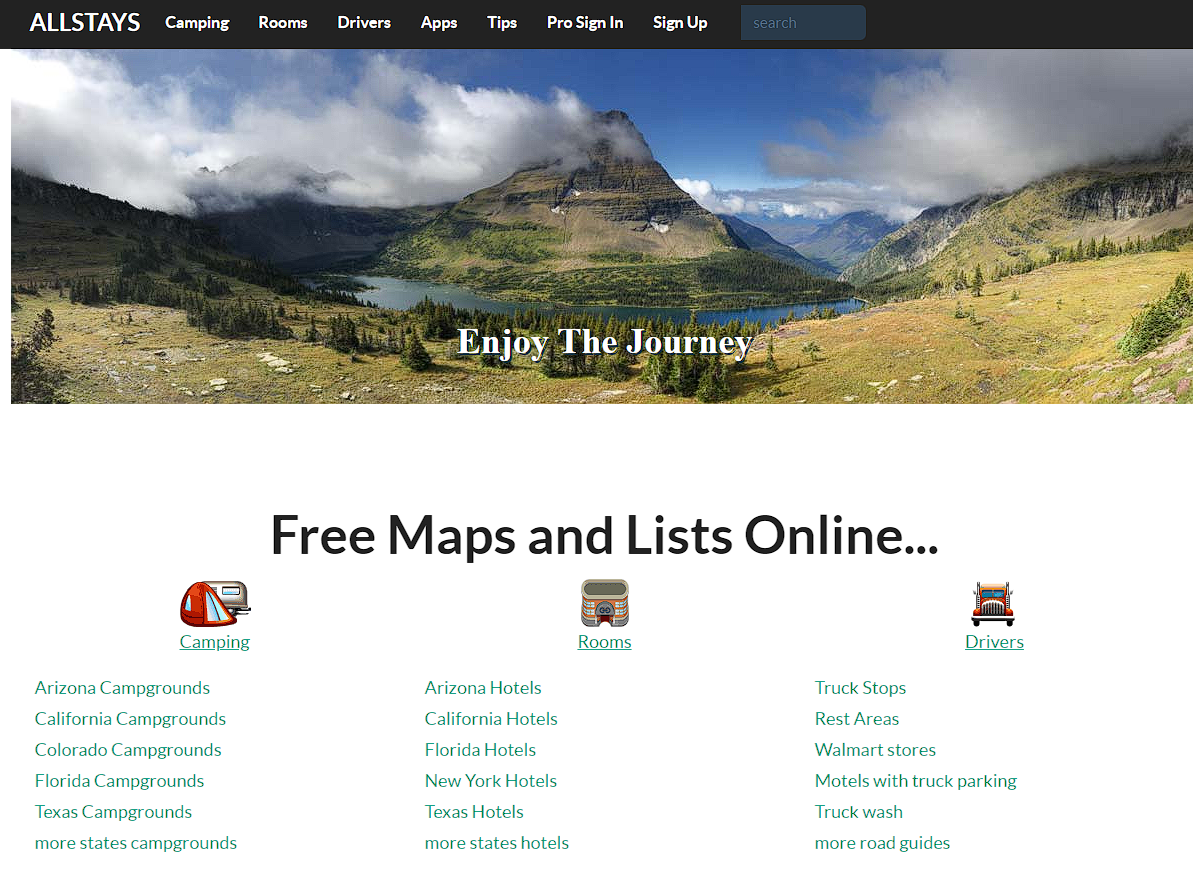Select Drivers in the top navigation bar

coord(364,23)
